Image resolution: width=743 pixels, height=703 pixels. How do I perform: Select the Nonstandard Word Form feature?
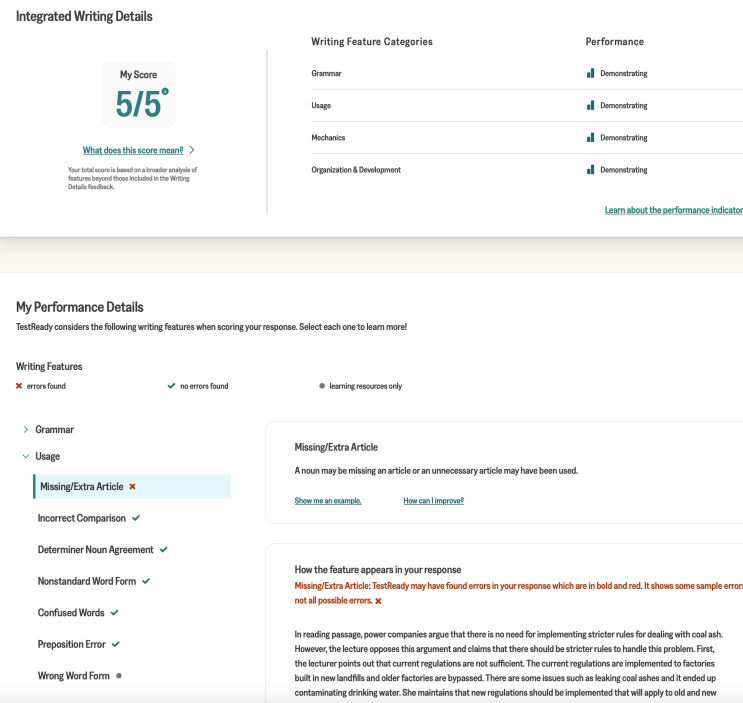[x=87, y=581]
